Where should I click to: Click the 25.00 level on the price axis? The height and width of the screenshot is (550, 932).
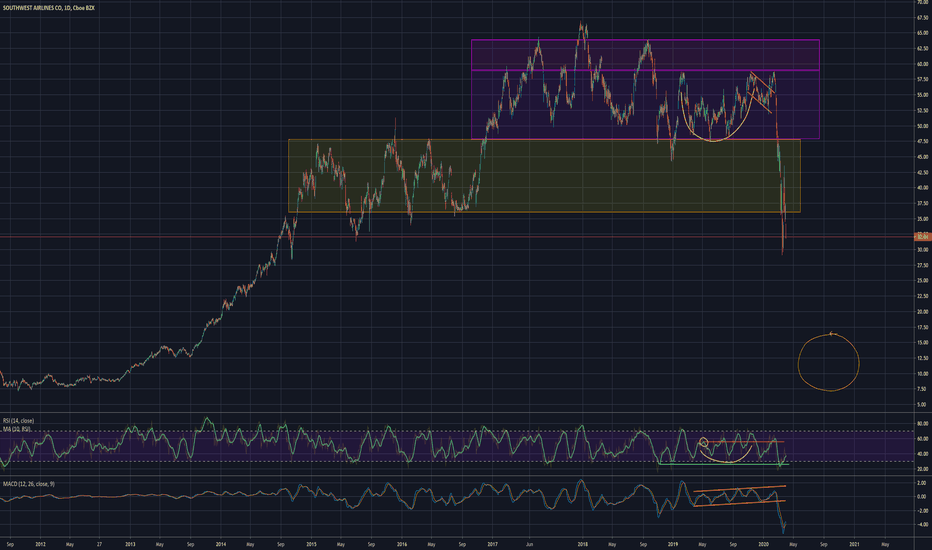[x=922, y=281]
